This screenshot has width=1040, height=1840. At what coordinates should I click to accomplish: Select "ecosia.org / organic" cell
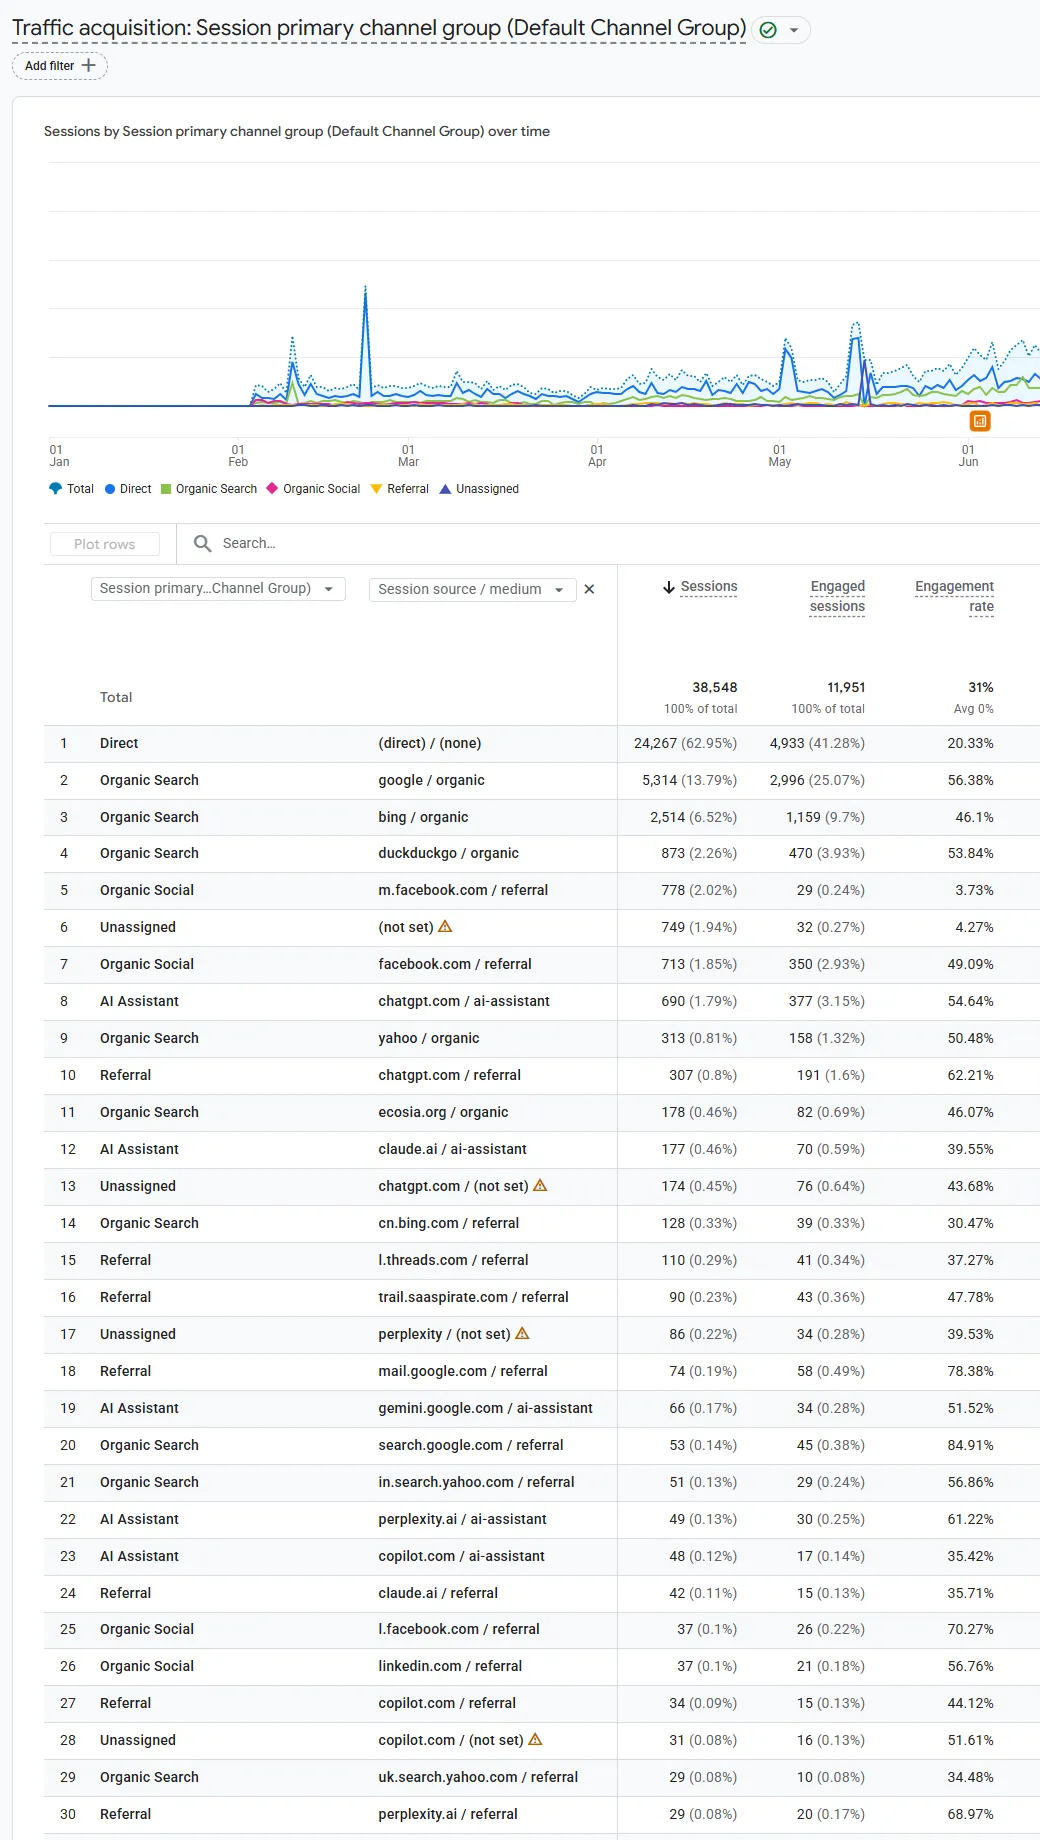pyautogui.click(x=443, y=1112)
